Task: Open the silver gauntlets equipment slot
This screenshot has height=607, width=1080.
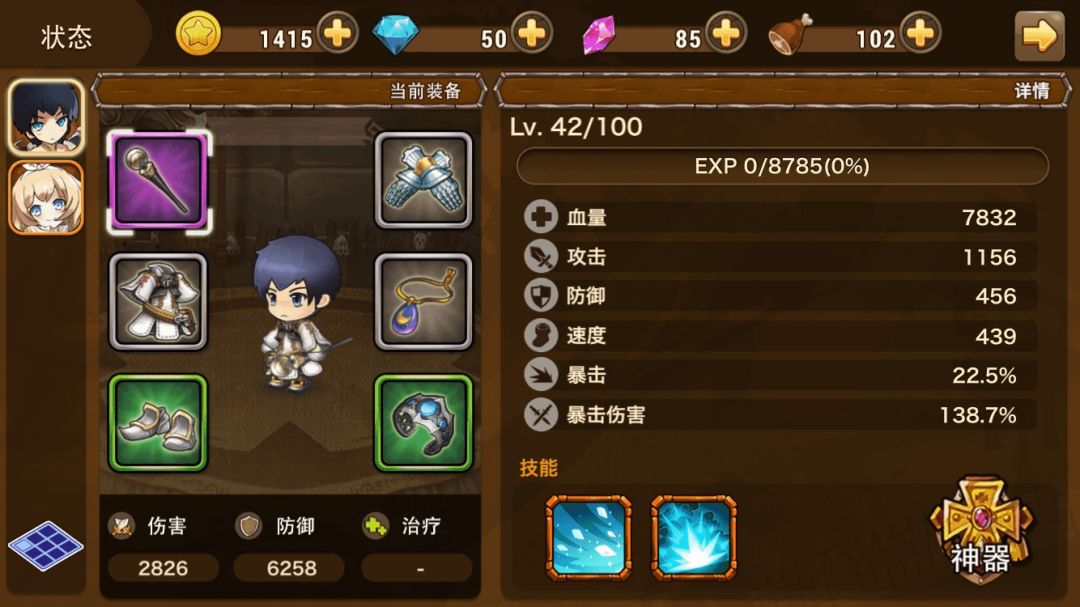Action: pyautogui.click(x=423, y=181)
